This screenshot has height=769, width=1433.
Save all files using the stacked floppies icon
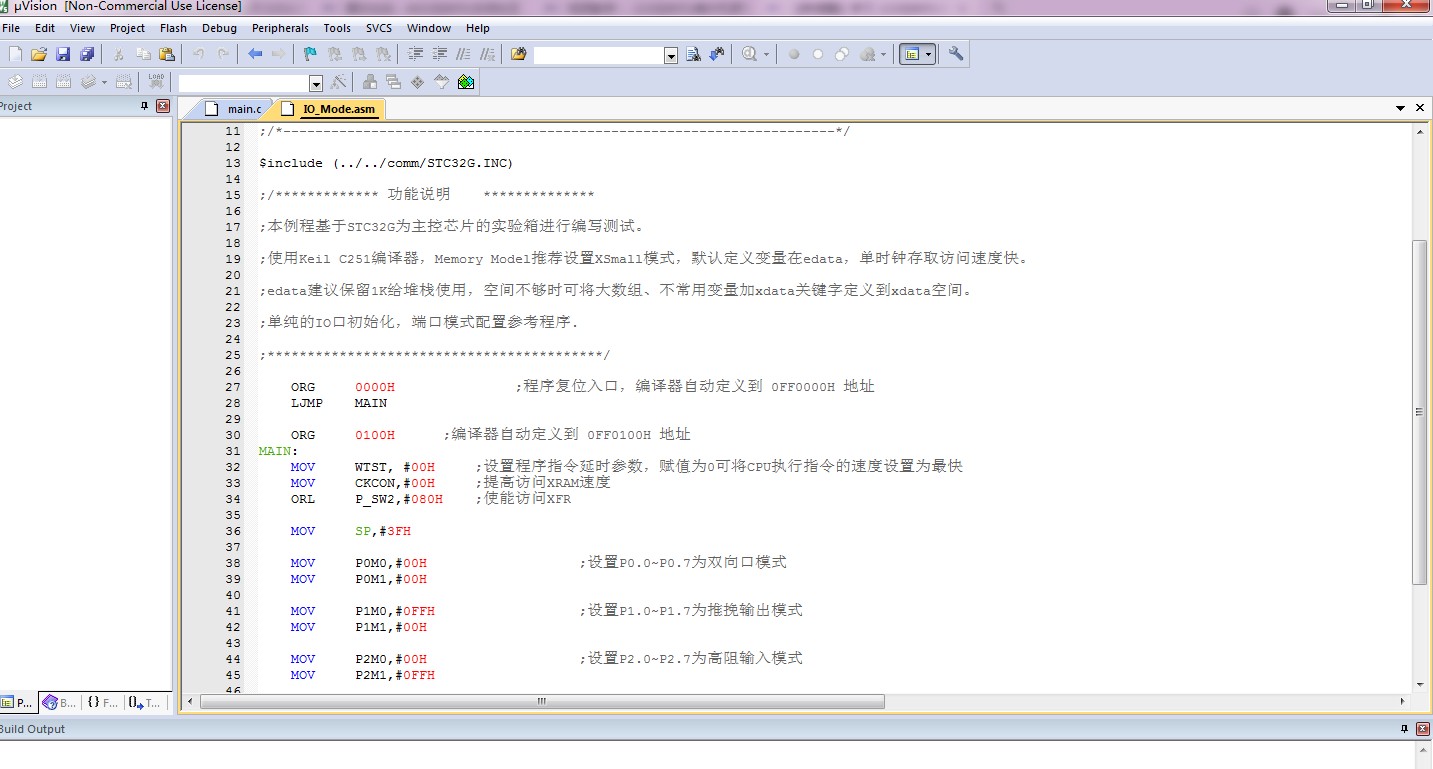click(x=87, y=54)
